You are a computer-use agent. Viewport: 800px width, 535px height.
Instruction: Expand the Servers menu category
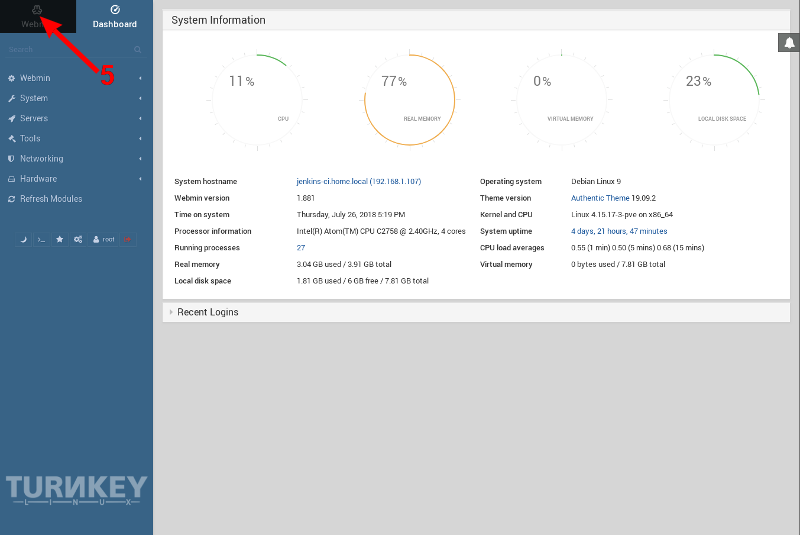tap(33, 118)
